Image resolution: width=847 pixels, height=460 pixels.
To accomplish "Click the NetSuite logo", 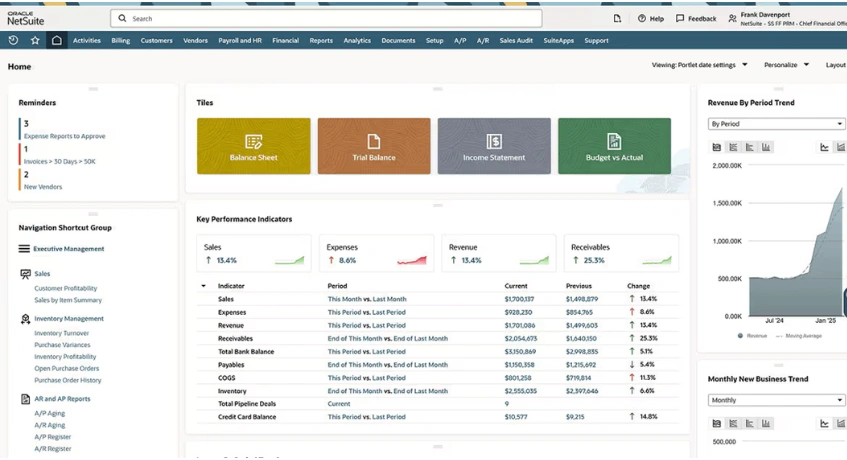I will (x=25, y=18).
